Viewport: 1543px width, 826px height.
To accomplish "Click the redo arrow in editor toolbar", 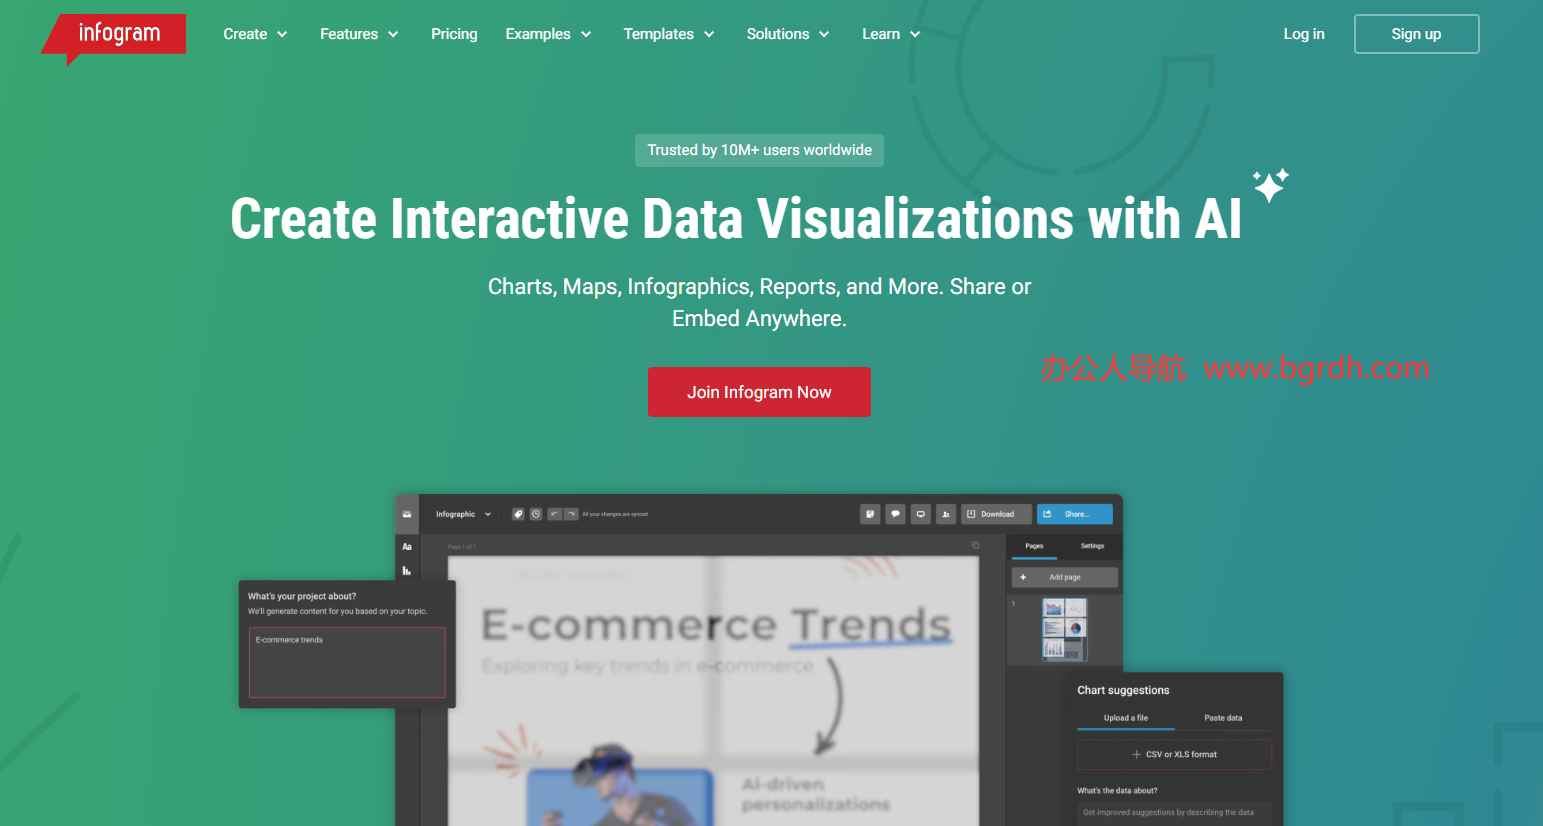I will click(571, 514).
